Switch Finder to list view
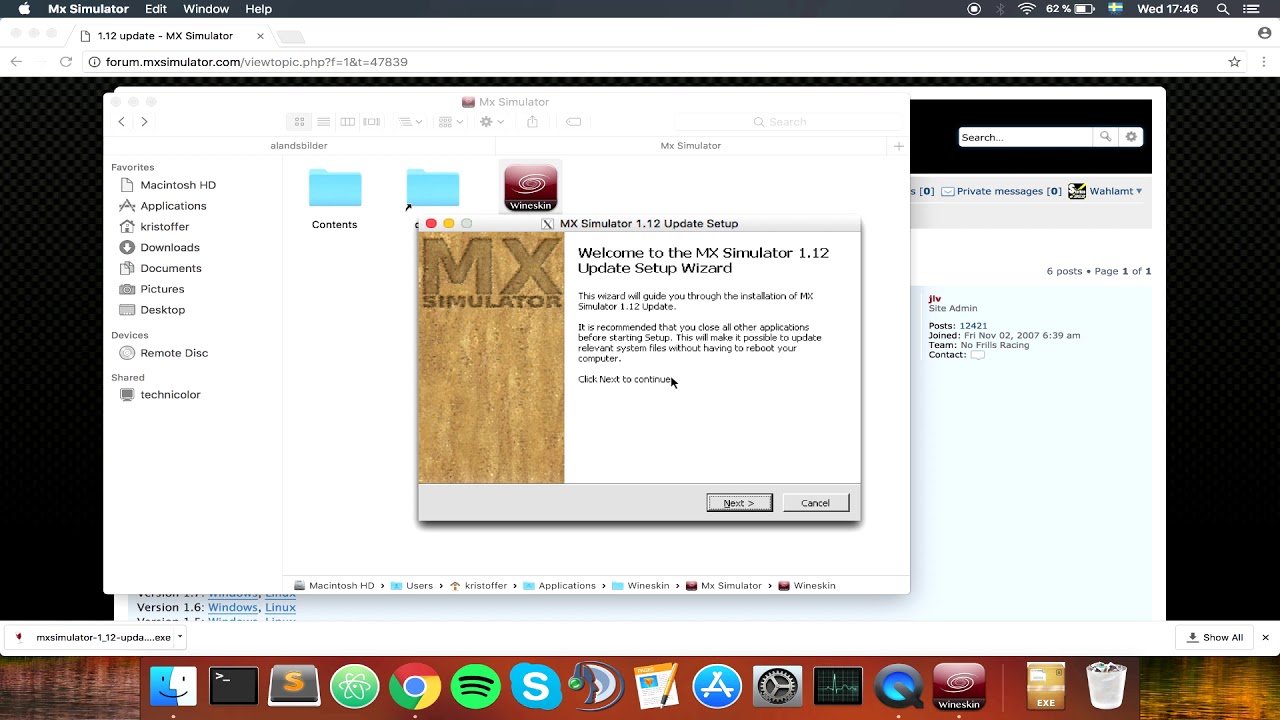1280x720 pixels. click(x=323, y=121)
